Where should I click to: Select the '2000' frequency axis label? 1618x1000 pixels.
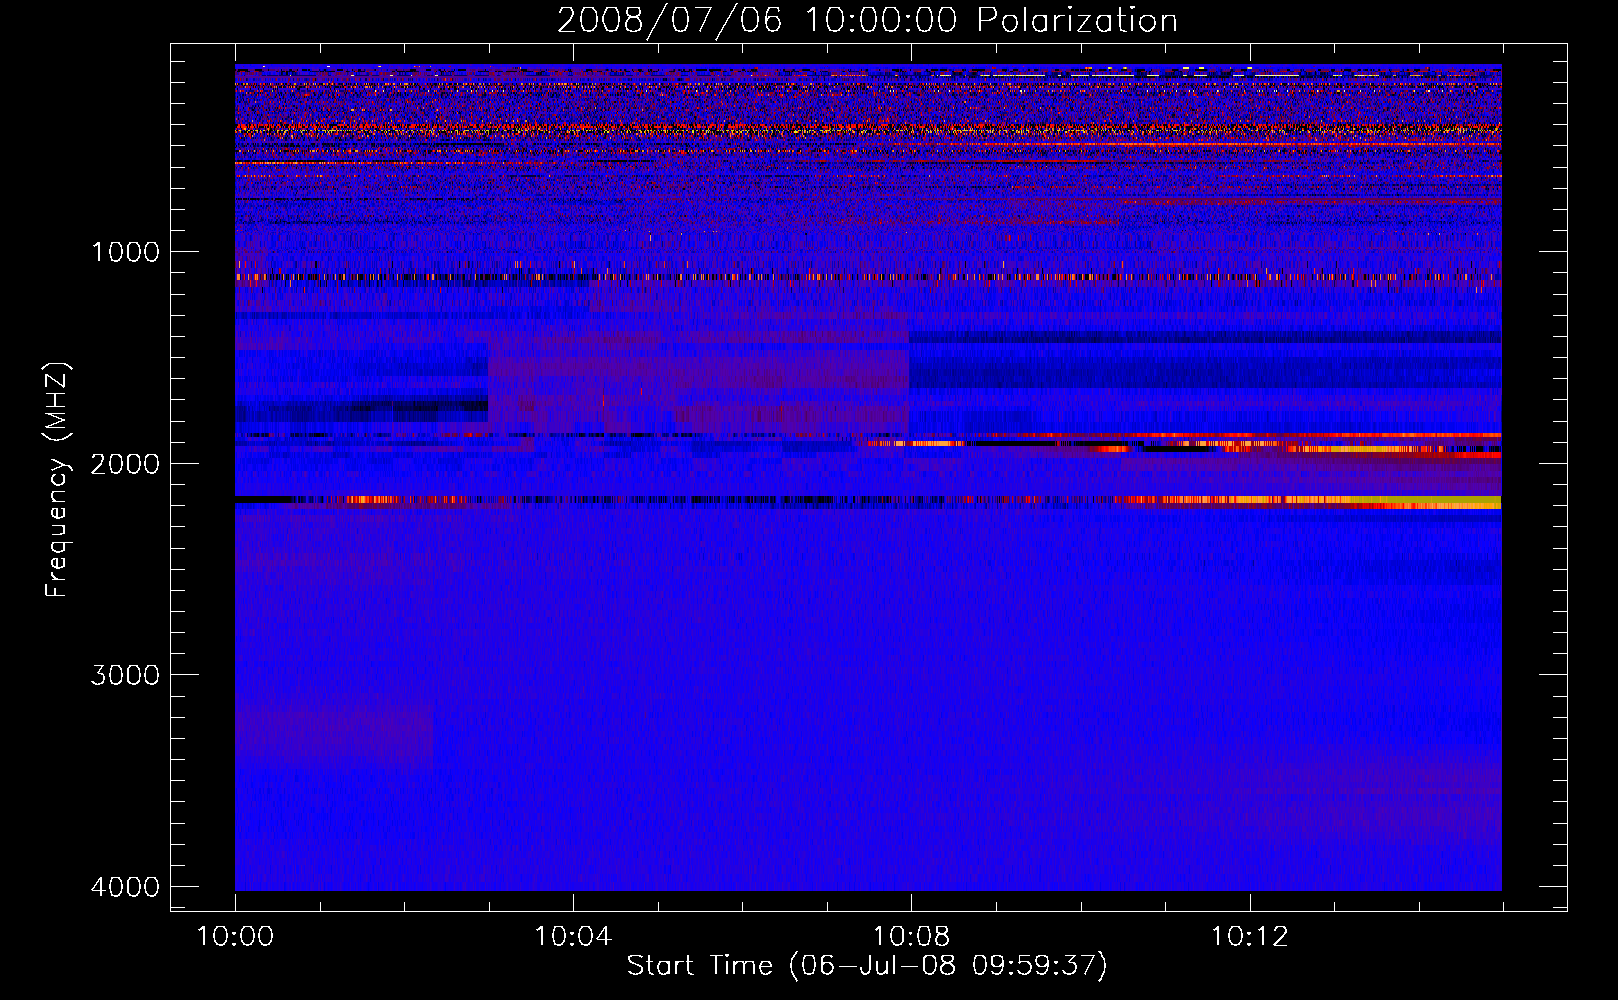(x=125, y=464)
